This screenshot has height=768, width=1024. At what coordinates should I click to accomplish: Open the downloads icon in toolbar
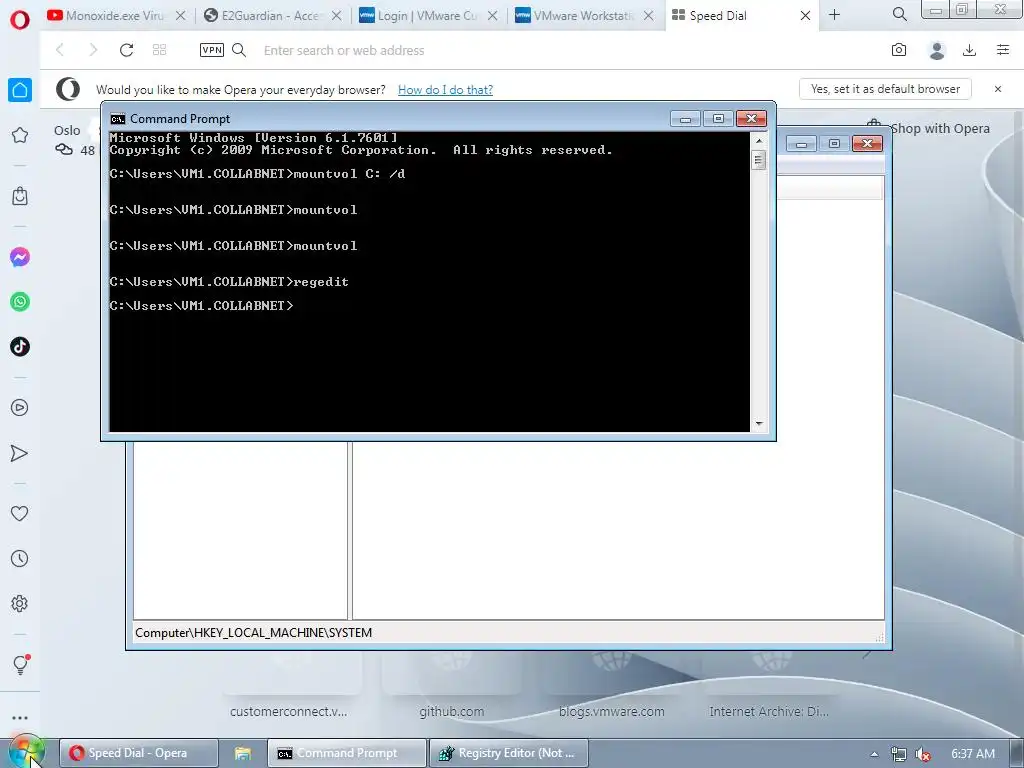click(969, 50)
